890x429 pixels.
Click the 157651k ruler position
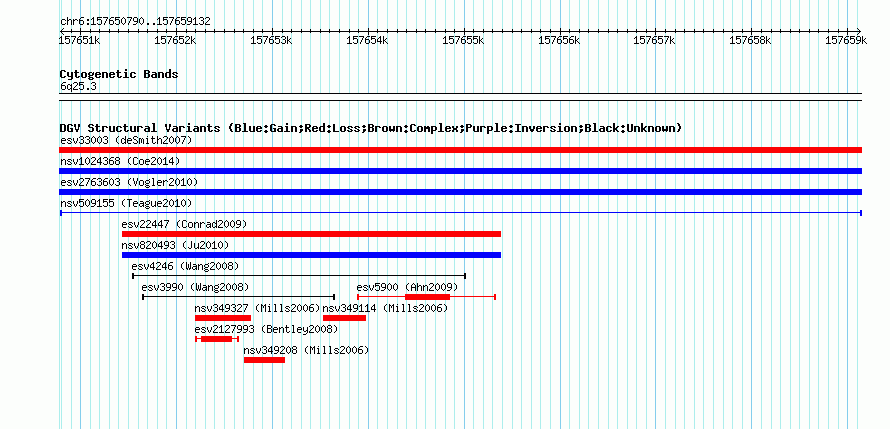coord(80,40)
